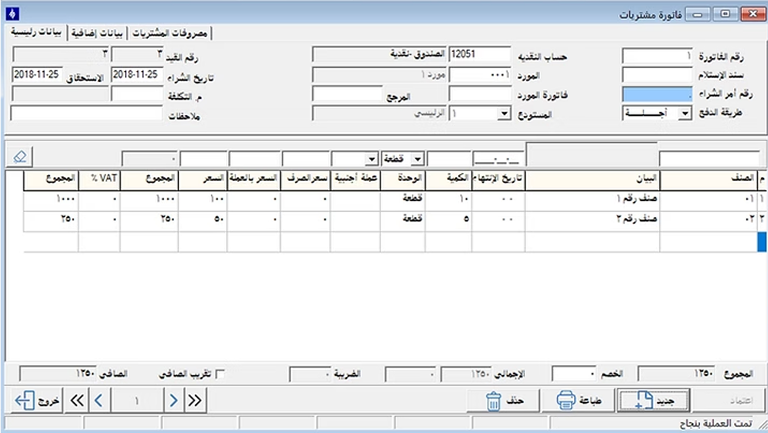The width and height of the screenshot is (768, 433).
Task: Click price cell ١٠٠ in first row
Action: 203,199
